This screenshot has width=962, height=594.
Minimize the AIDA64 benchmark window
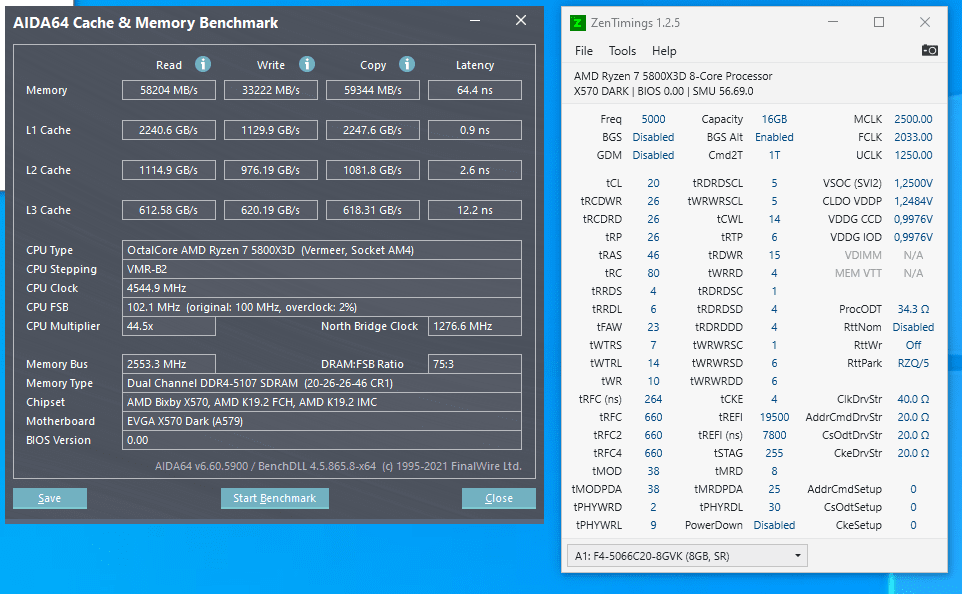click(x=475, y=20)
